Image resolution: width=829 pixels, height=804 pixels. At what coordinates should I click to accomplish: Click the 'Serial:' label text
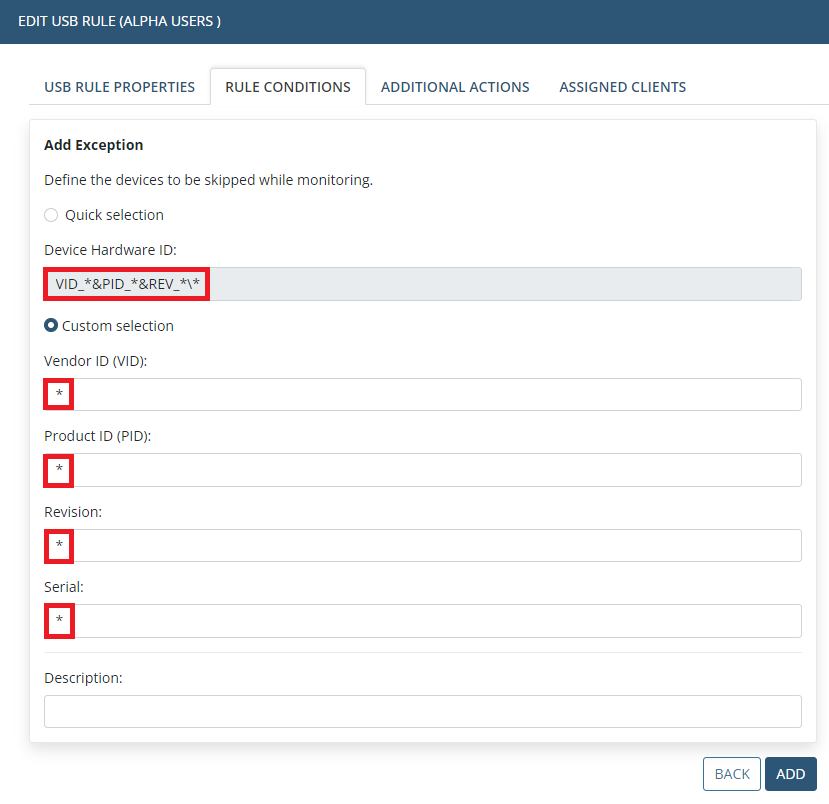[64, 587]
